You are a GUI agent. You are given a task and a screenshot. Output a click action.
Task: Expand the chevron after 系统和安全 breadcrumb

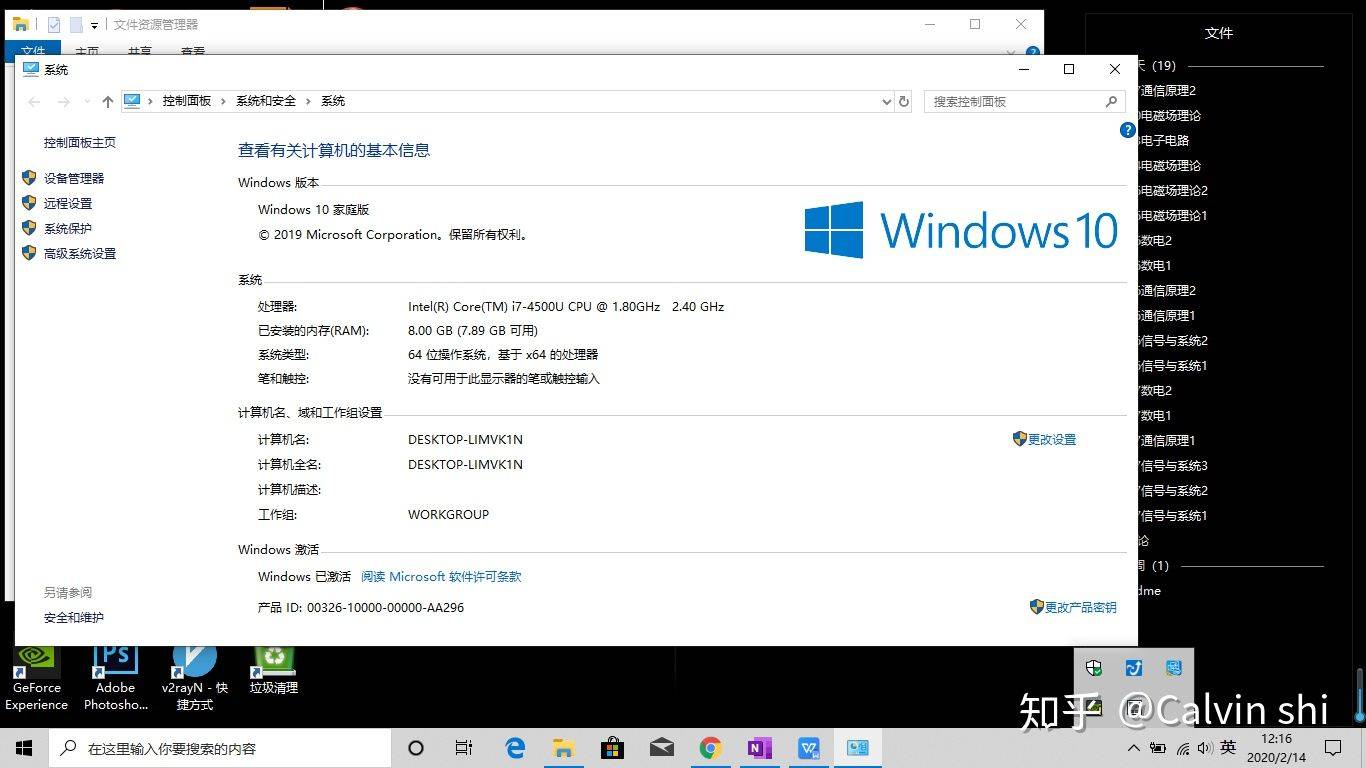tap(309, 101)
